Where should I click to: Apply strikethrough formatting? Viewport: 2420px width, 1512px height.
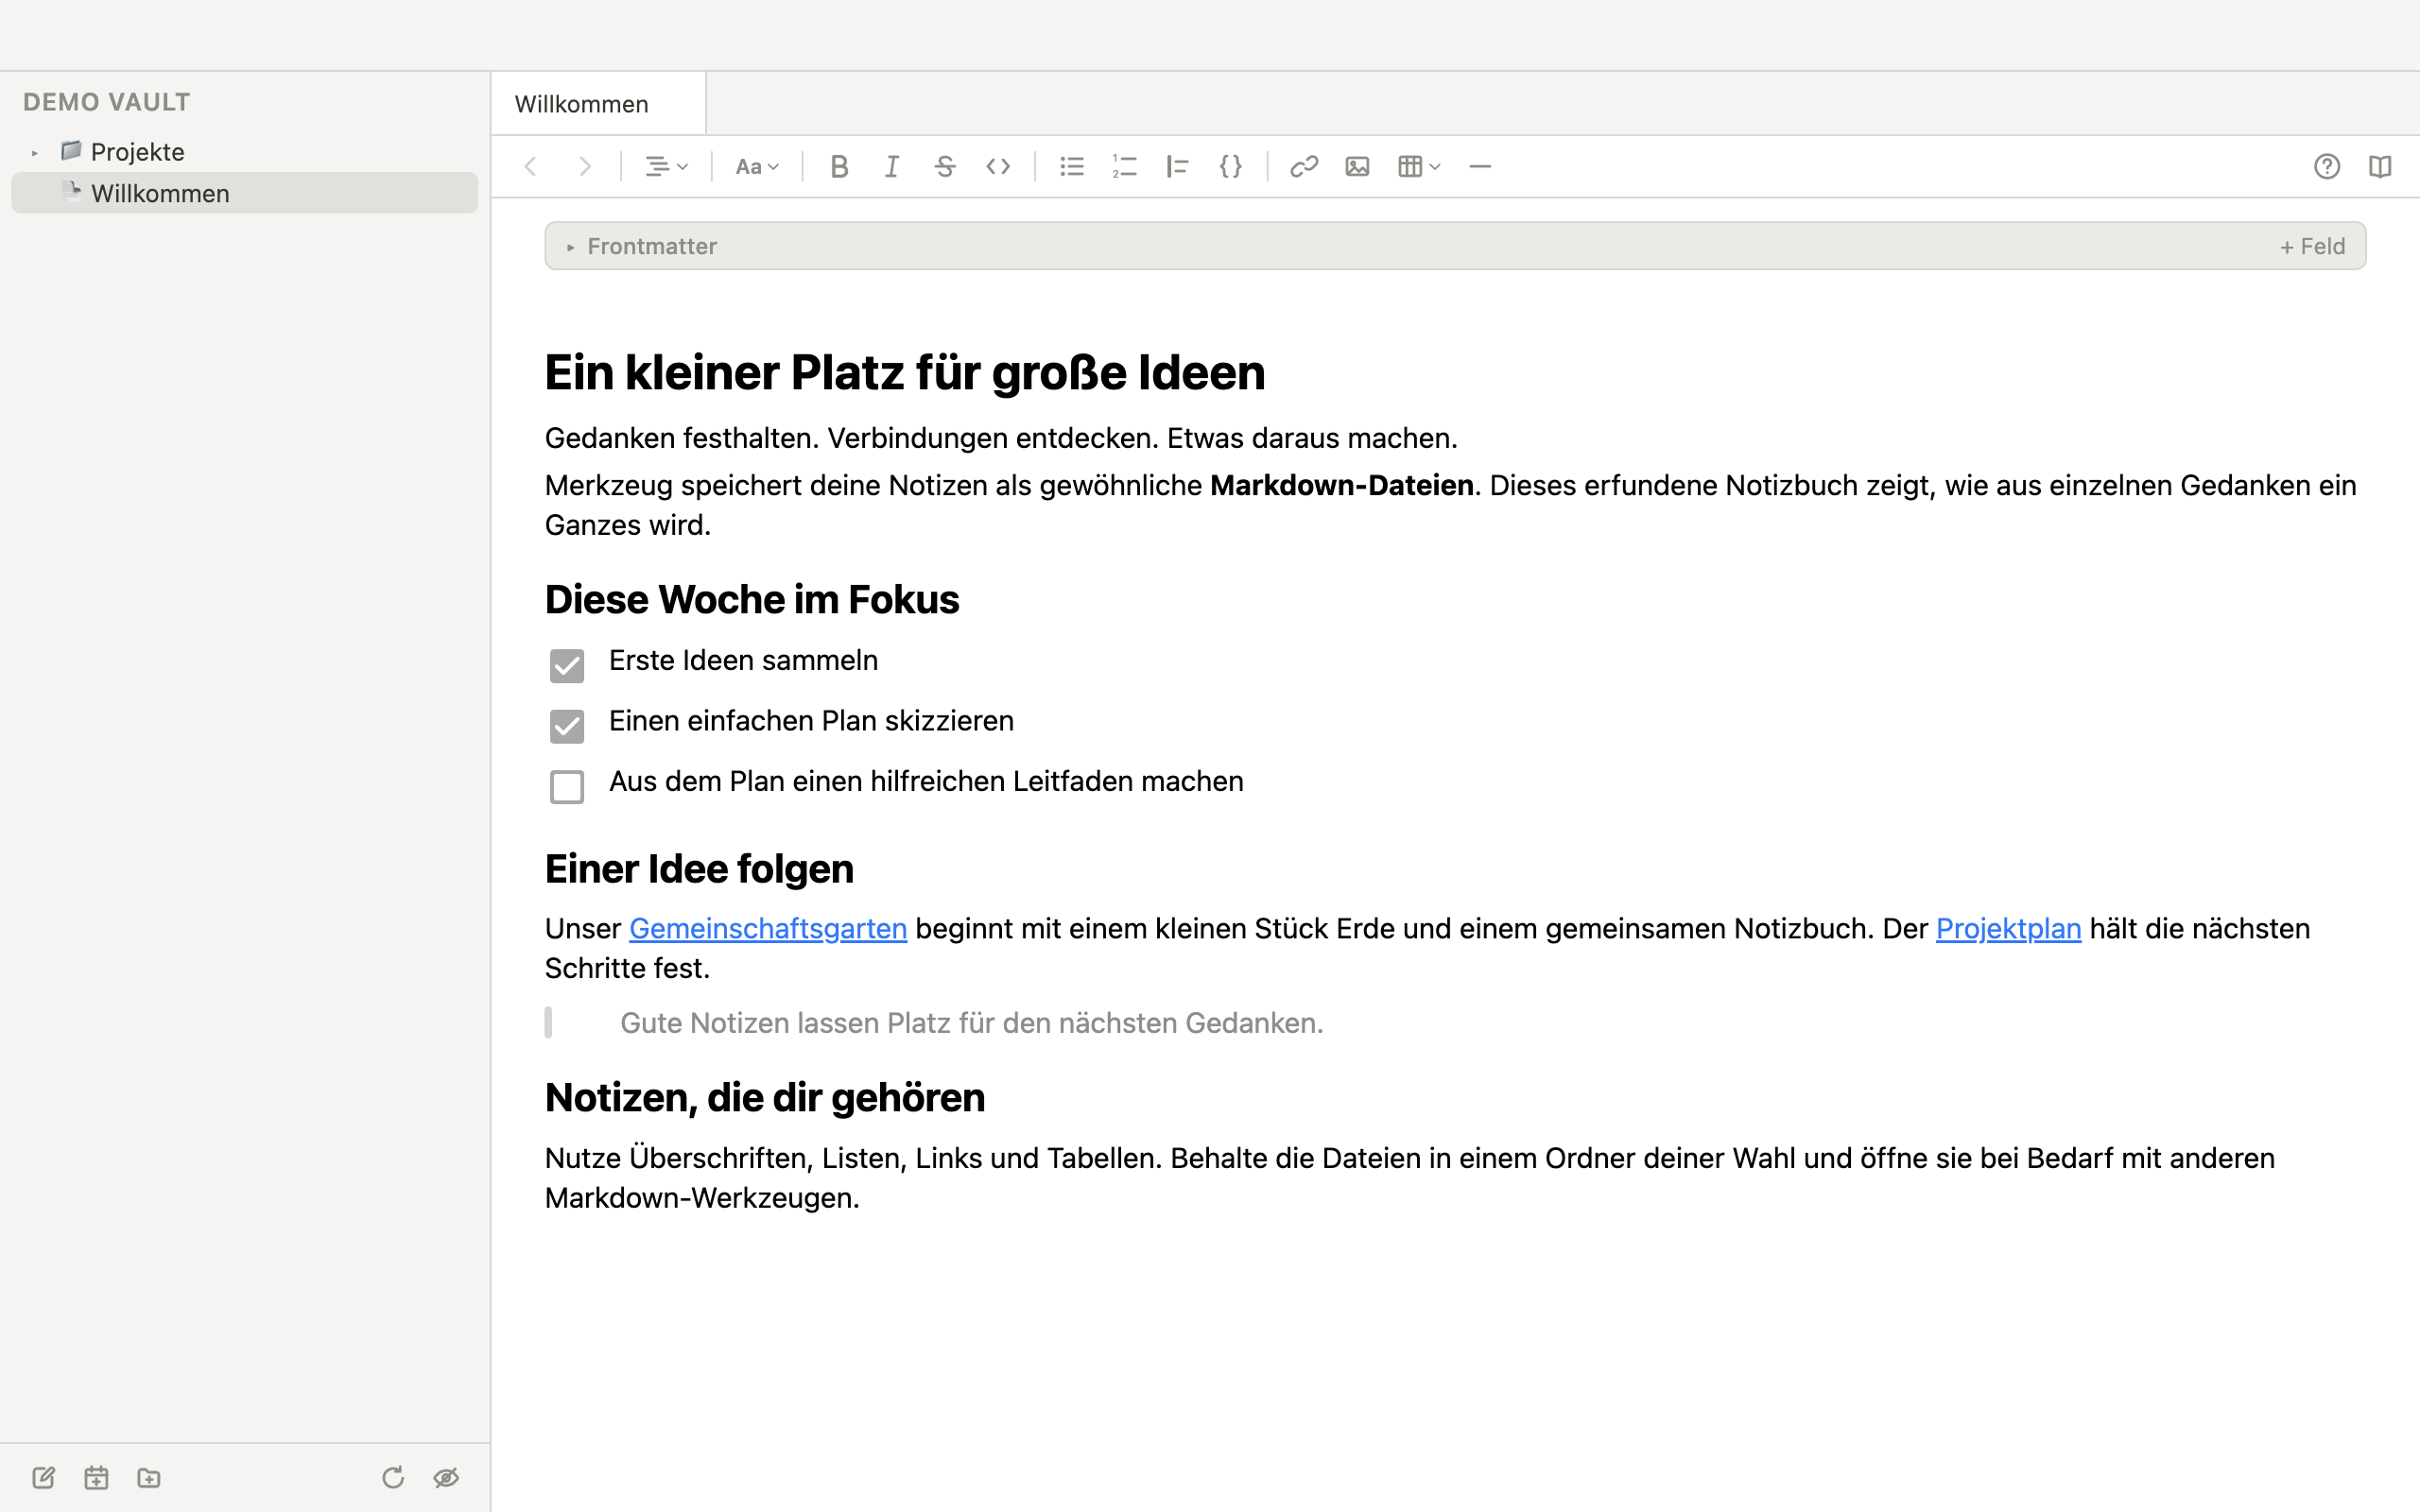[945, 166]
